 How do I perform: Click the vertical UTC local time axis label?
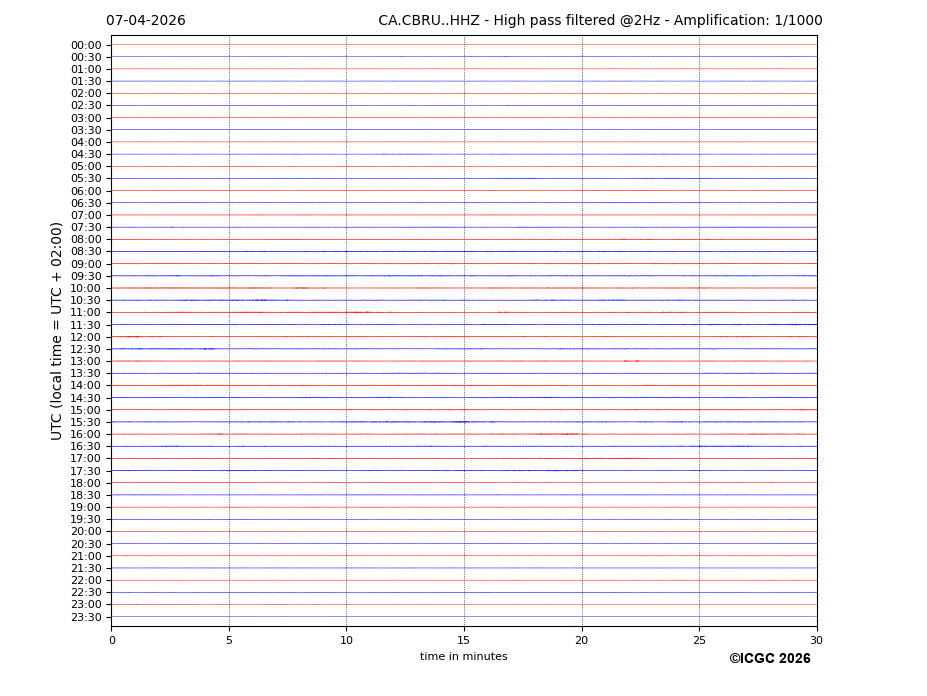coord(57,331)
